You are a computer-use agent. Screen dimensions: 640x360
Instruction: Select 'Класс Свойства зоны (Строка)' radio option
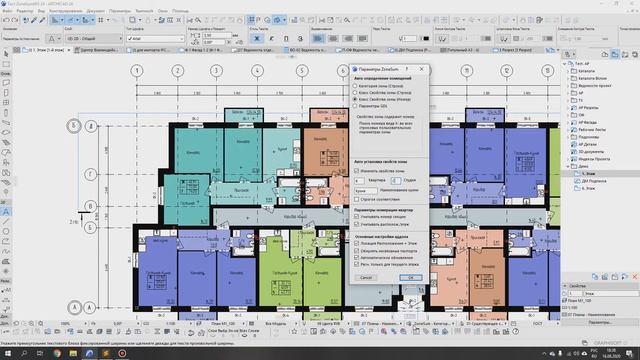[x=355, y=93]
